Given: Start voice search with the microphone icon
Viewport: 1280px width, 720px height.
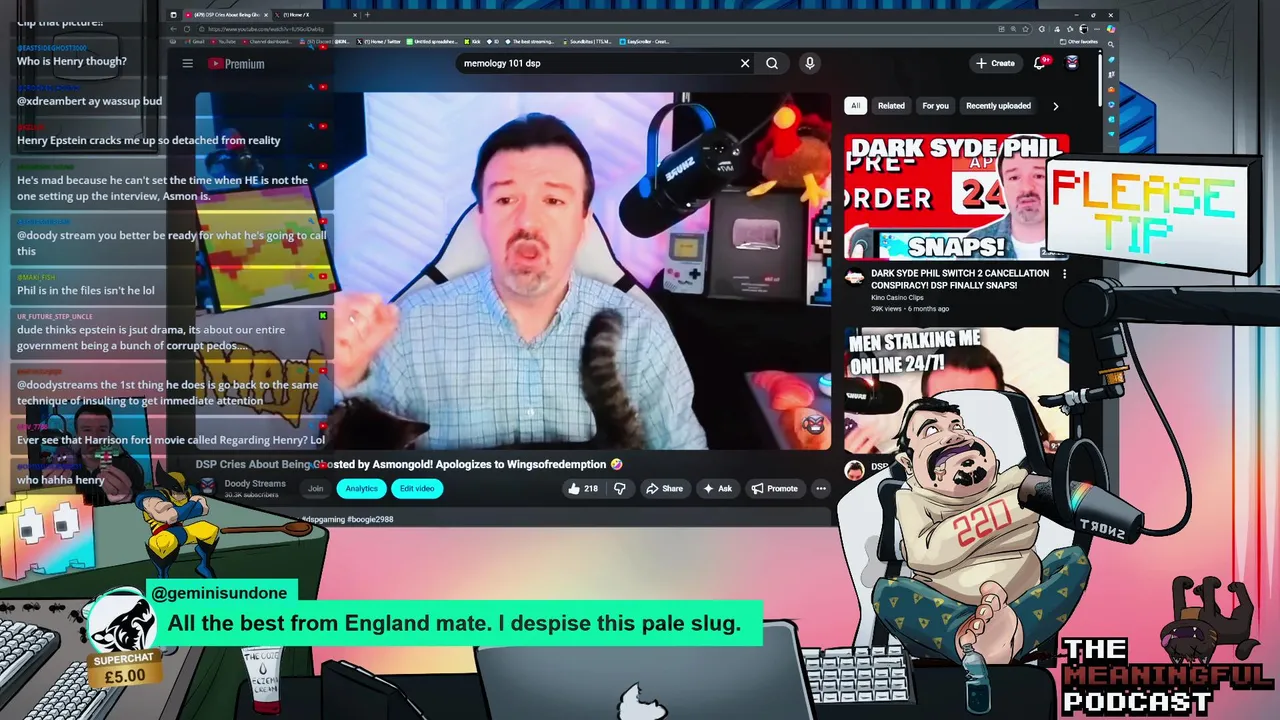Looking at the screenshot, I should [810, 63].
